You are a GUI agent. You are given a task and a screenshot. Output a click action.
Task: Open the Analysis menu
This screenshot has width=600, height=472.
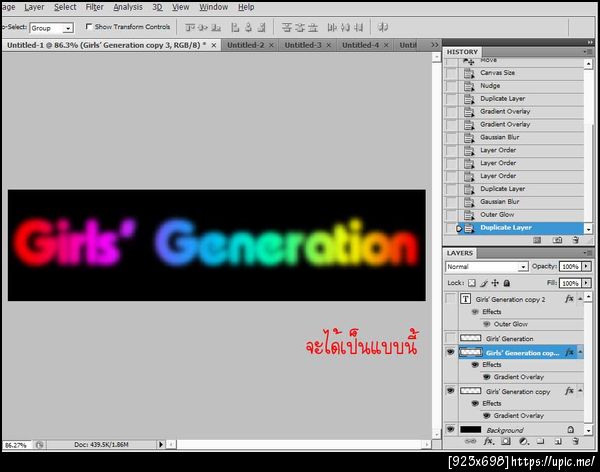click(128, 7)
